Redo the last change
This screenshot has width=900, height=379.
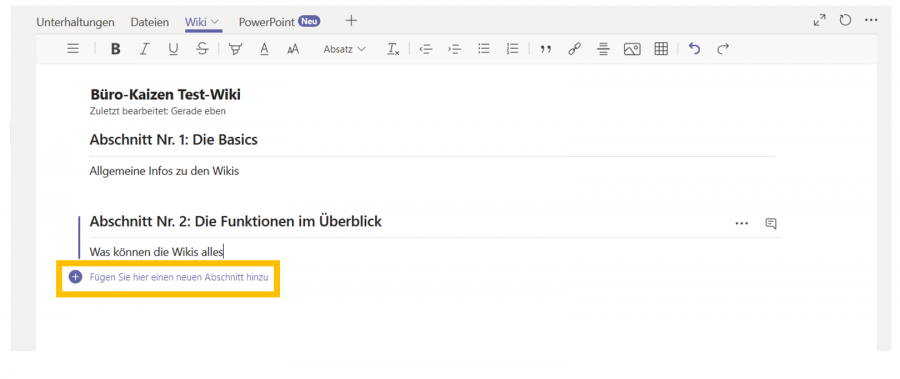click(x=723, y=49)
